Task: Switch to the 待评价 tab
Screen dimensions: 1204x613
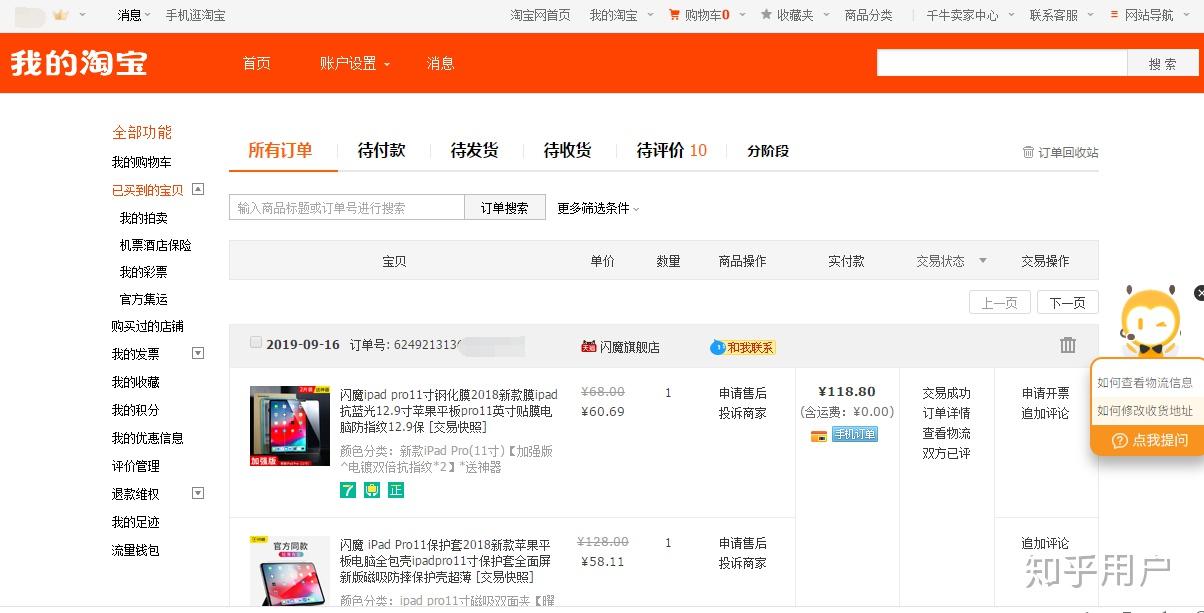Action: [671, 150]
